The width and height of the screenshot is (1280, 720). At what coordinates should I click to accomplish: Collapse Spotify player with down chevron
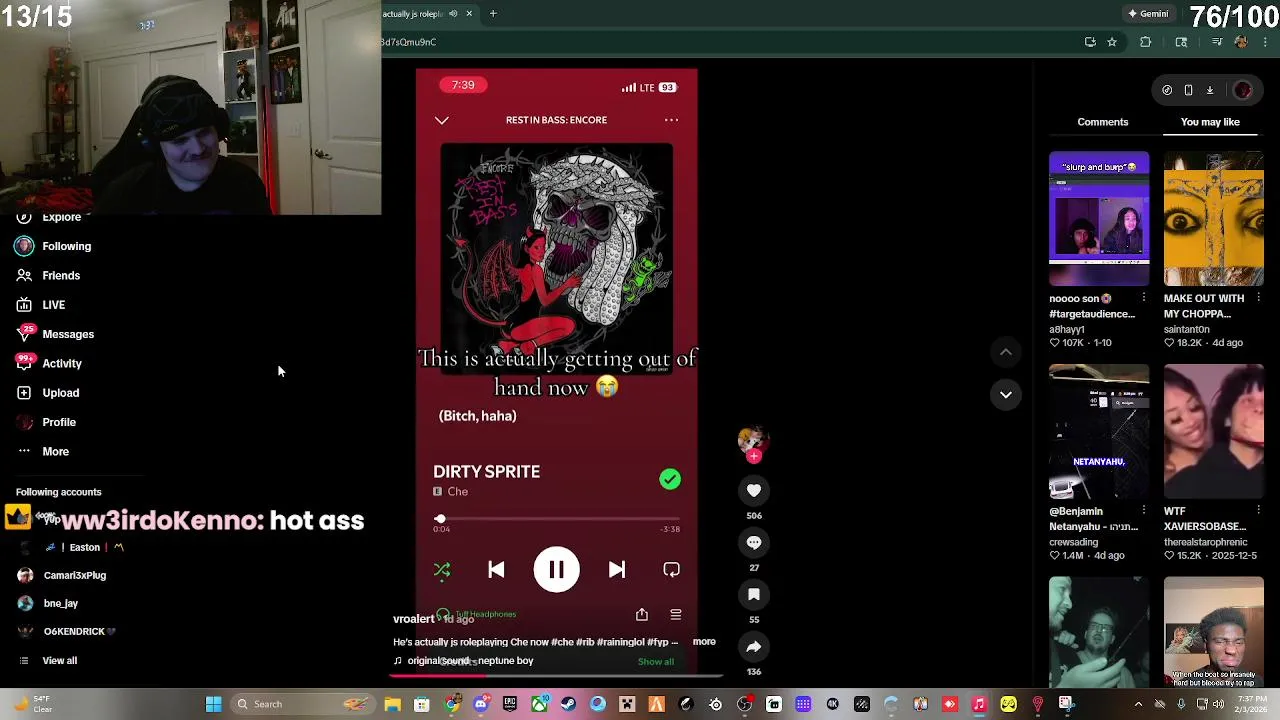pyautogui.click(x=442, y=120)
